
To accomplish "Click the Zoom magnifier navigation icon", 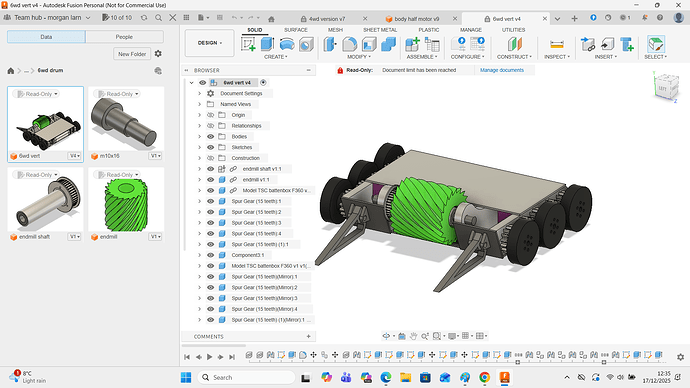I will 425,336.
